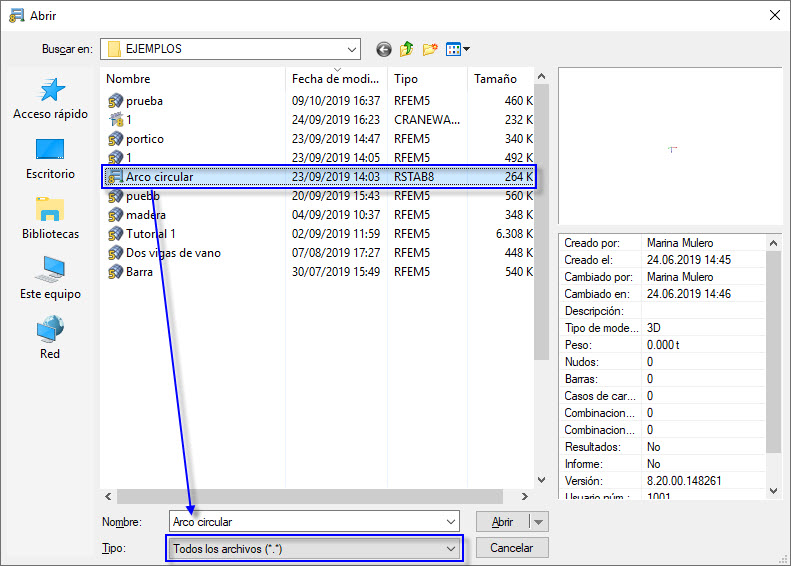Viewport: 791px width, 566px height.
Task: Click the Creado por value Marina Mulero
Action: click(x=680, y=243)
